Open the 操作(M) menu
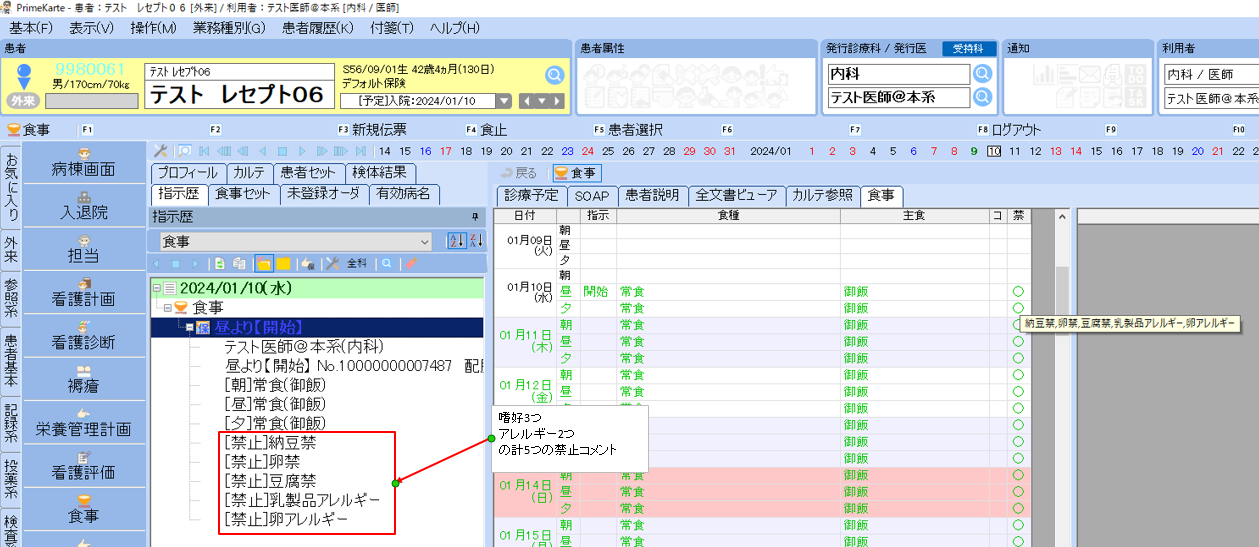Image resolution: width=1259 pixels, height=547 pixels. [x=153, y=28]
